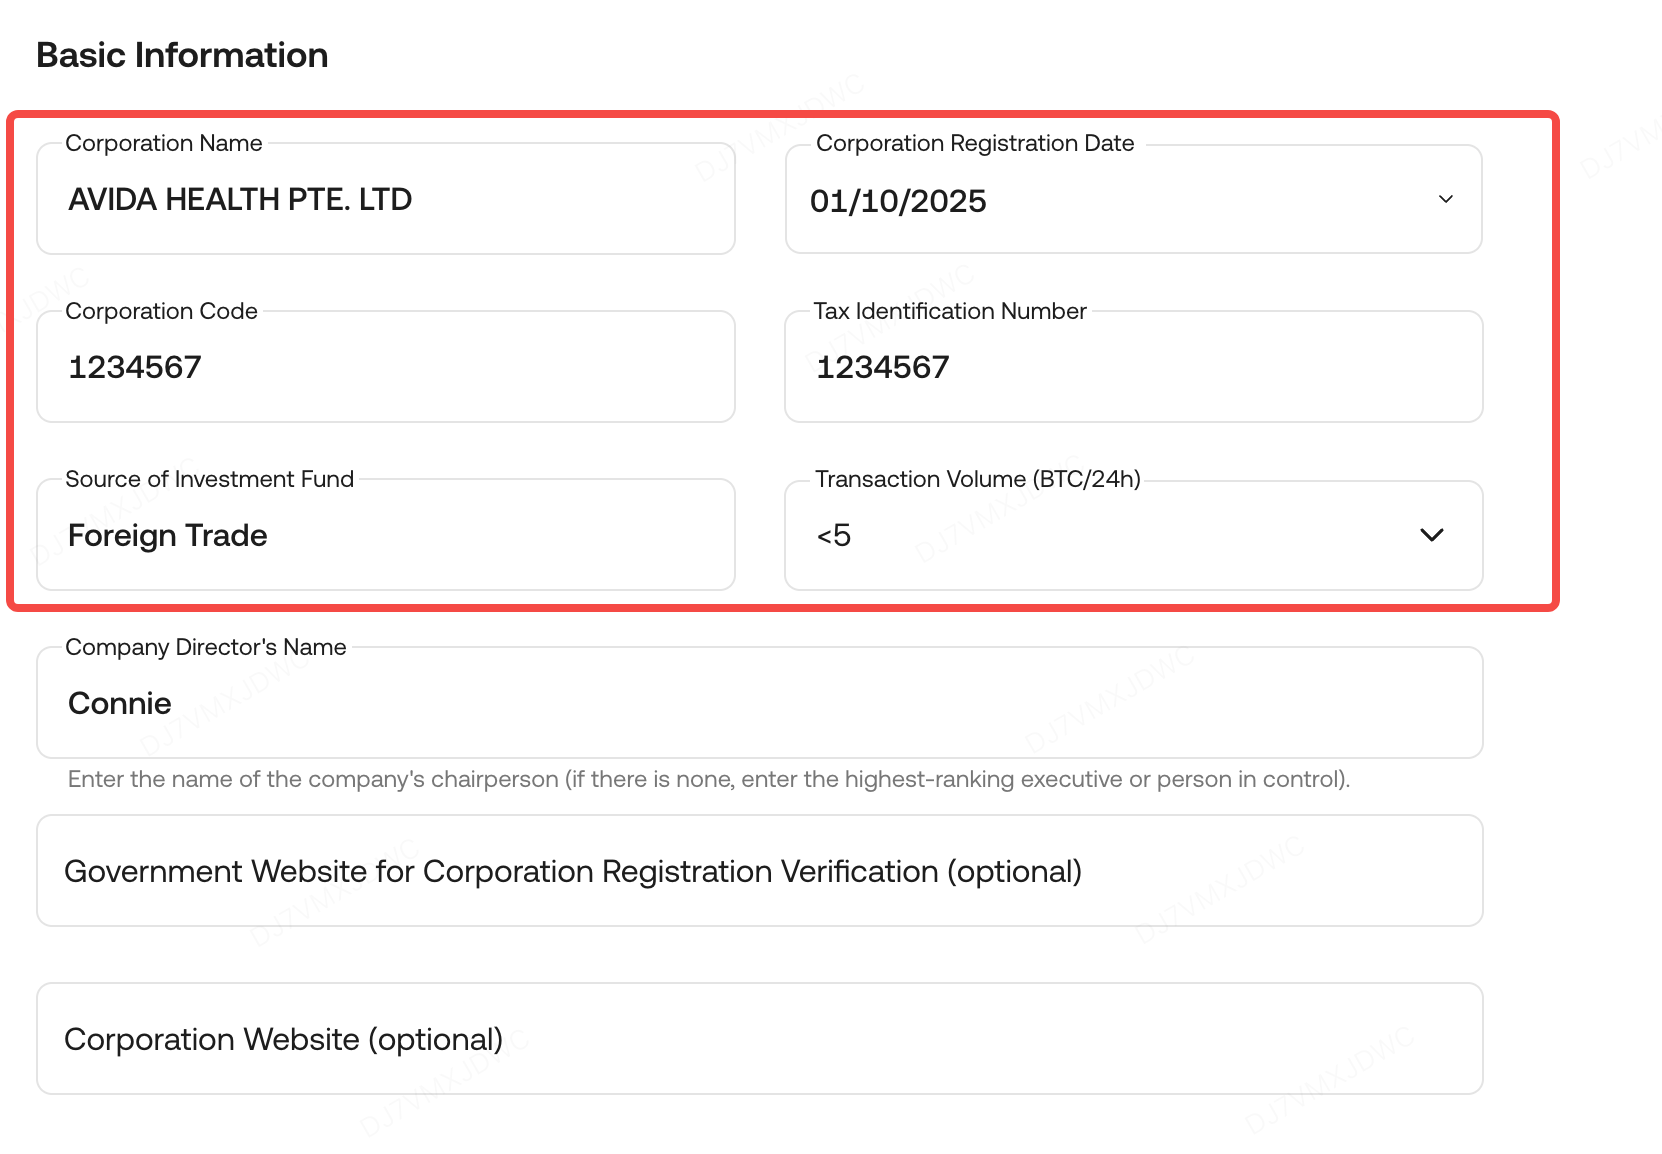Image resolution: width=1662 pixels, height=1154 pixels.
Task: Click the 01/10/2025 date value
Action: pyautogui.click(x=898, y=201)
